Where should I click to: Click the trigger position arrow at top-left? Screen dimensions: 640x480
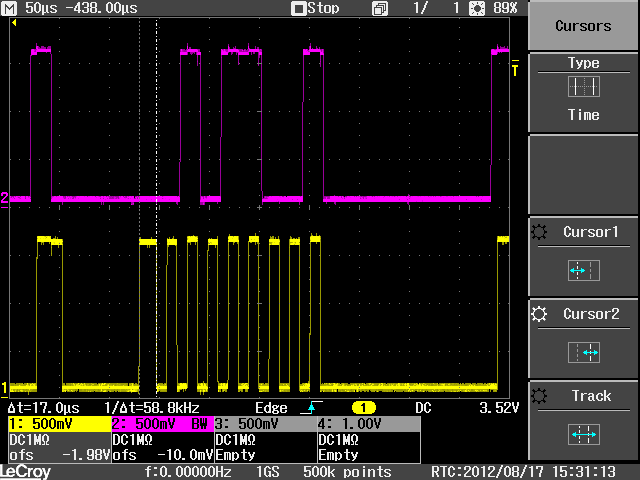coord(14,23)
